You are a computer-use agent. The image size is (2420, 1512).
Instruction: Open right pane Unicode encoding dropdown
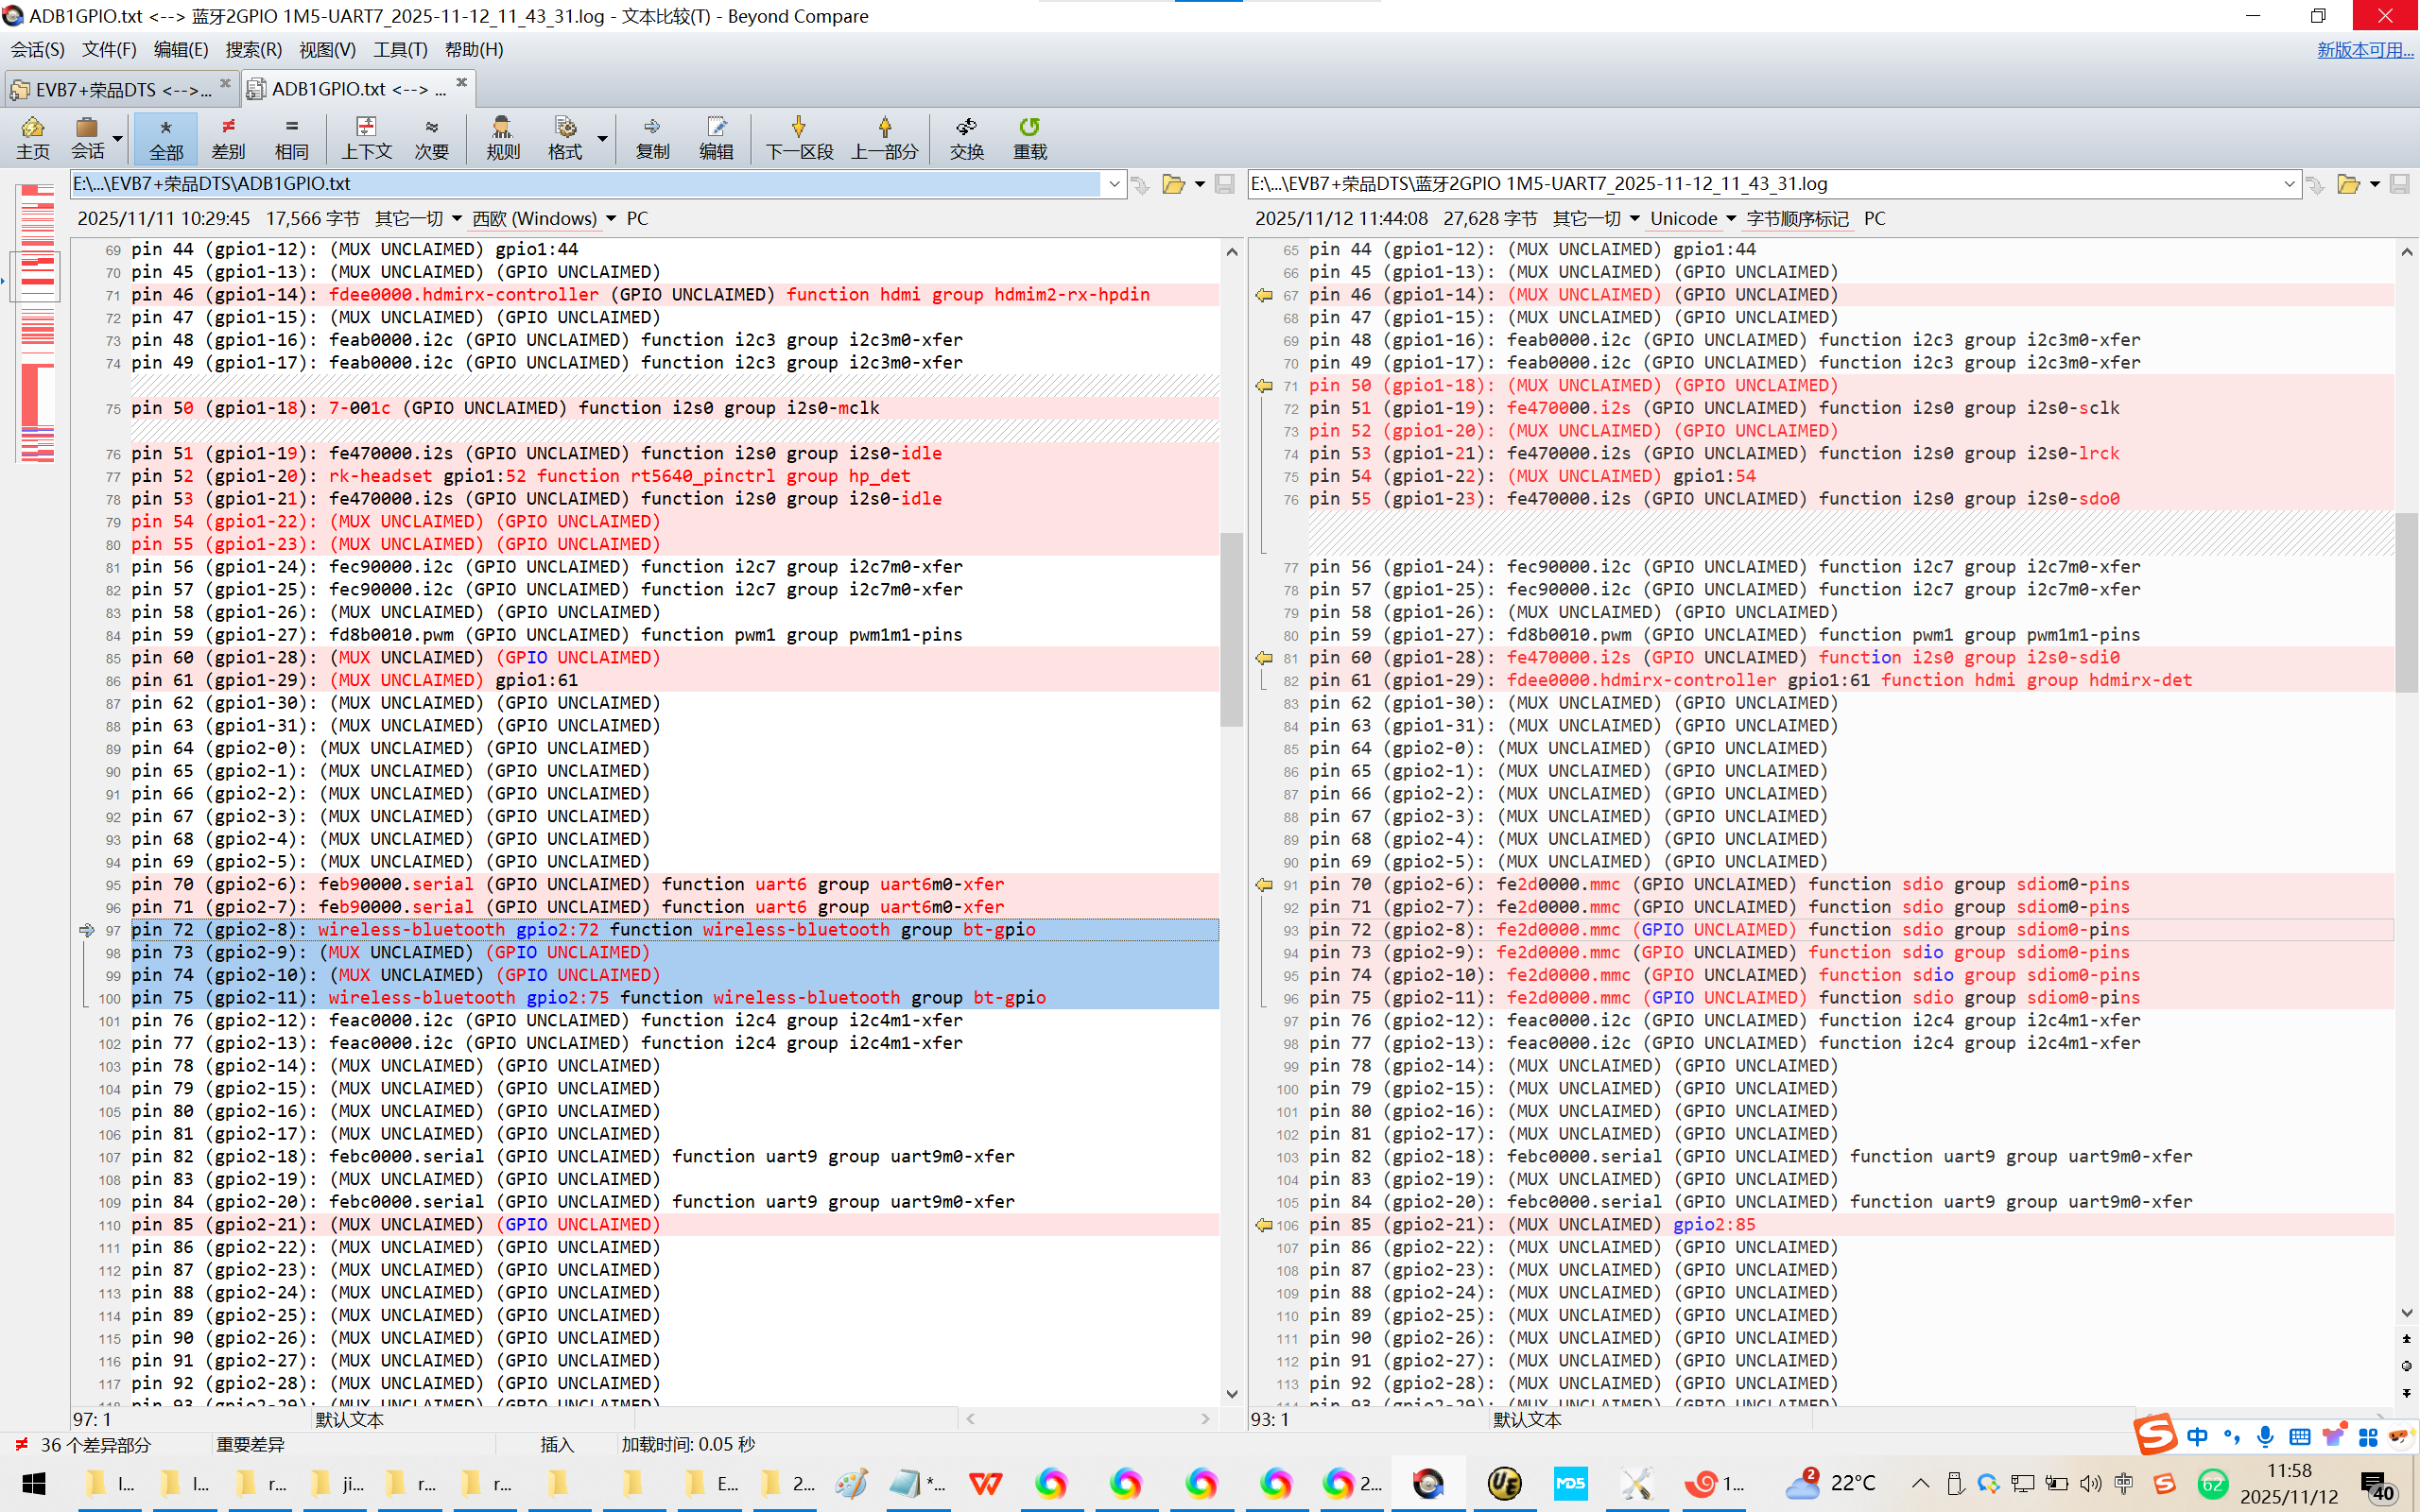pyautogui.click(x=1692, y=218)
